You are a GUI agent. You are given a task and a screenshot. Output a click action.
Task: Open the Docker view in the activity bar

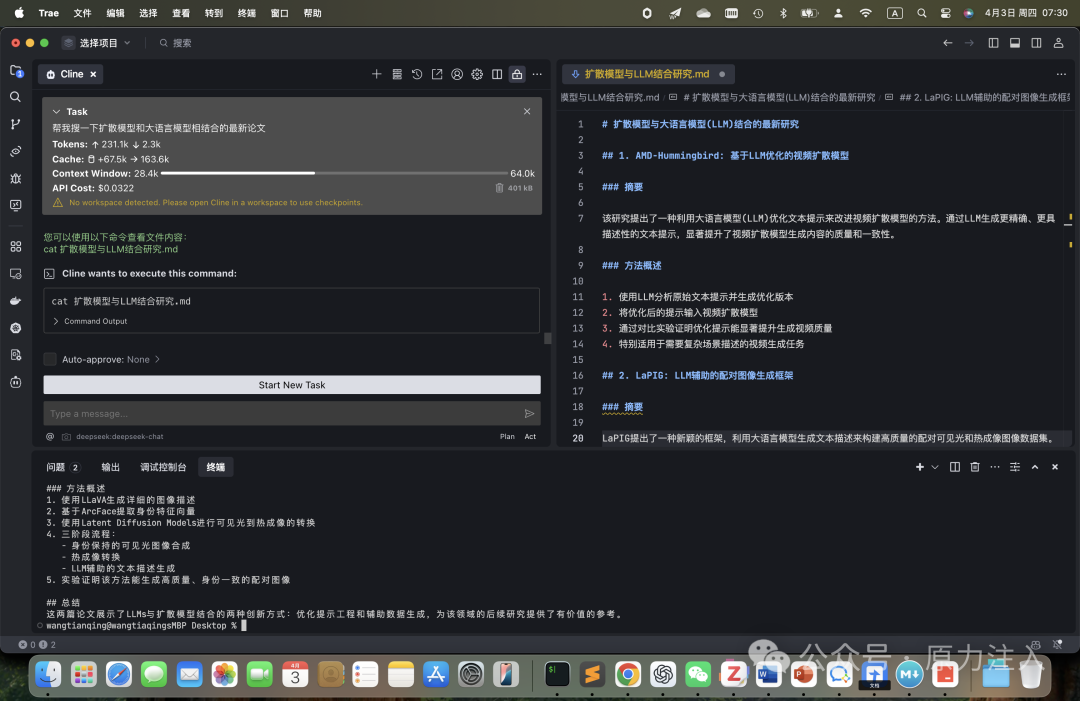click(15, 301)
